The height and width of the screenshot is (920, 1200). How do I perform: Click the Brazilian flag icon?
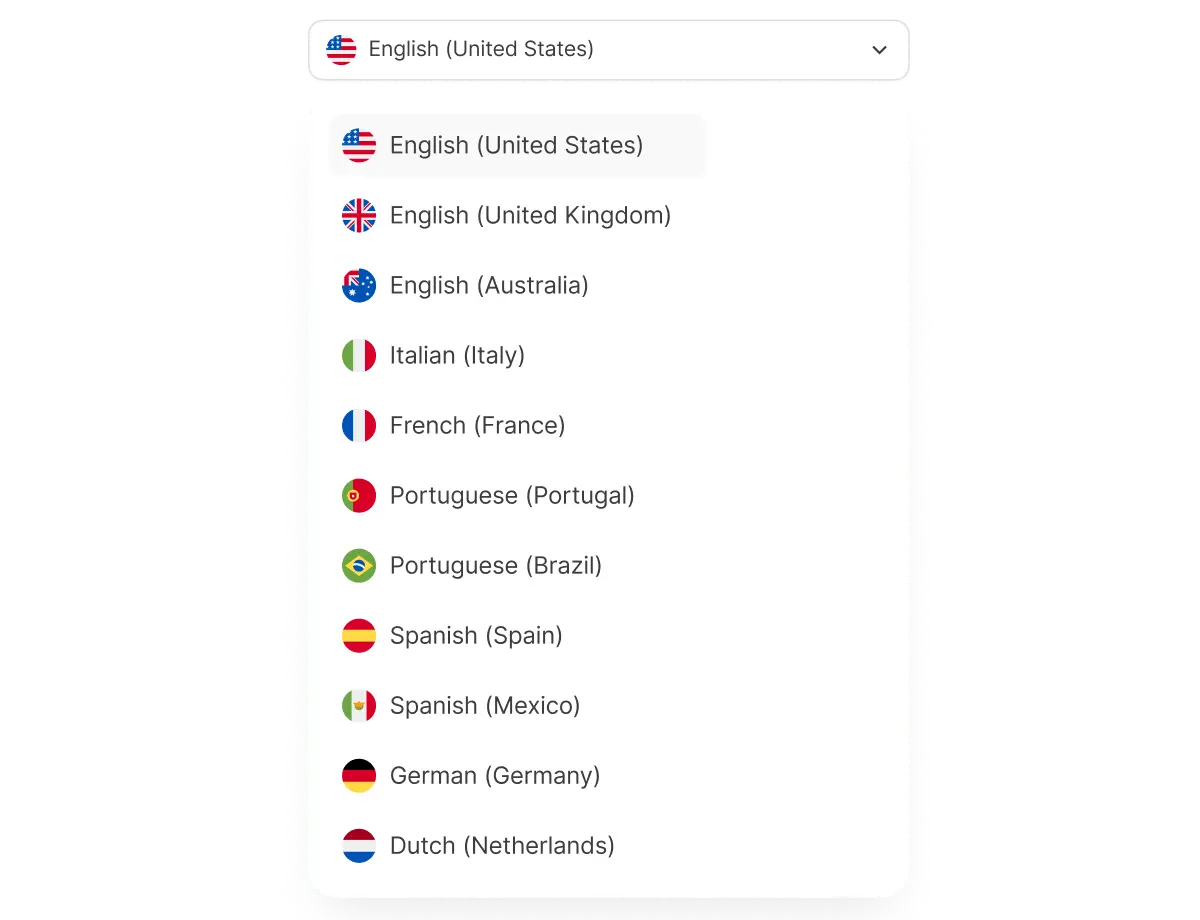click(x=358, y=565)
